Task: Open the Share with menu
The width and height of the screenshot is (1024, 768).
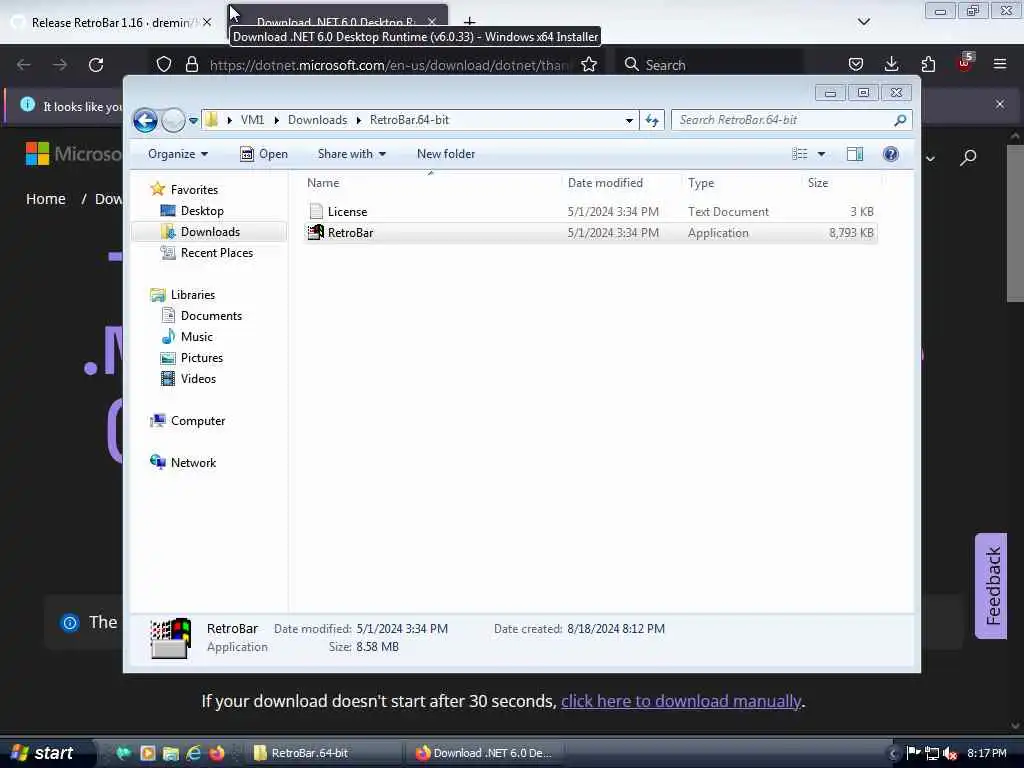Action: (351, 154)
